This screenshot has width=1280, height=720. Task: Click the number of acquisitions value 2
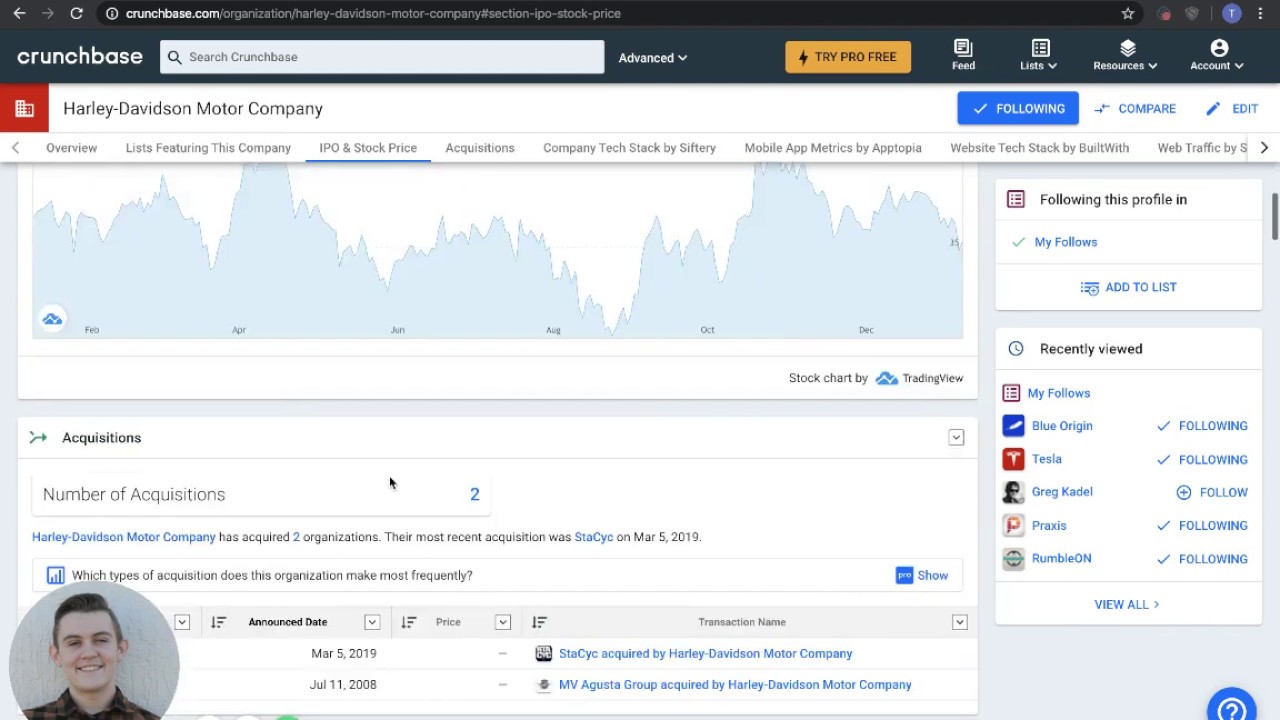475,494
